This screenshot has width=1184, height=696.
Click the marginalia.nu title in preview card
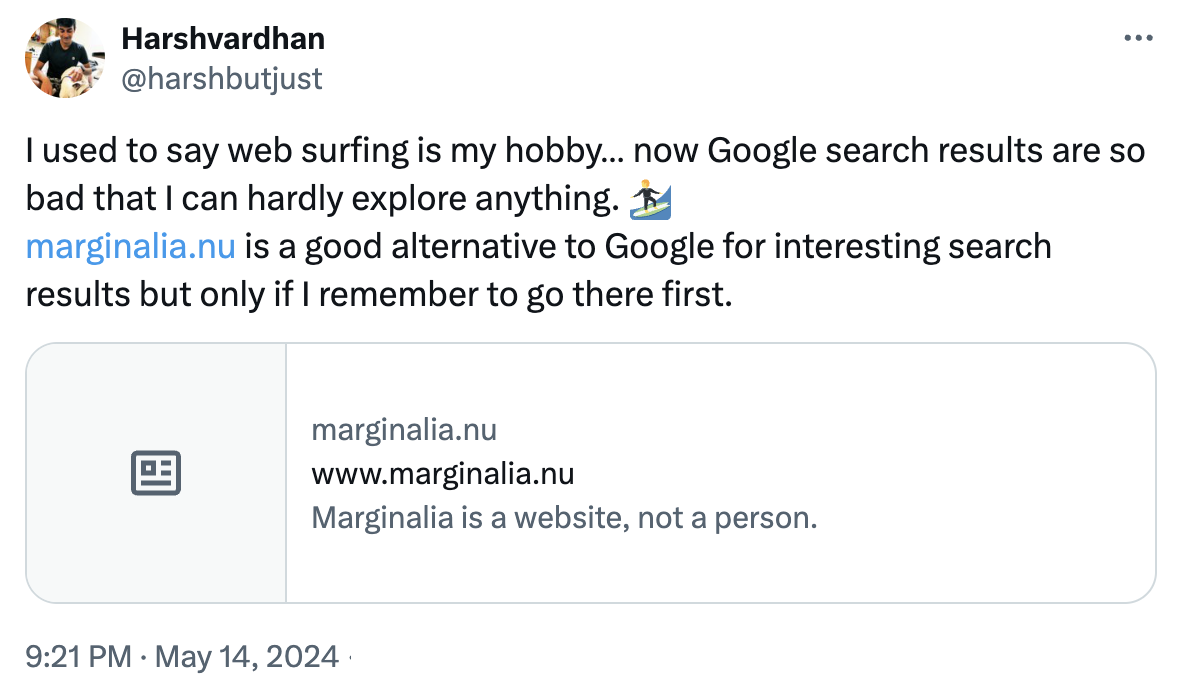coord(404,429)
